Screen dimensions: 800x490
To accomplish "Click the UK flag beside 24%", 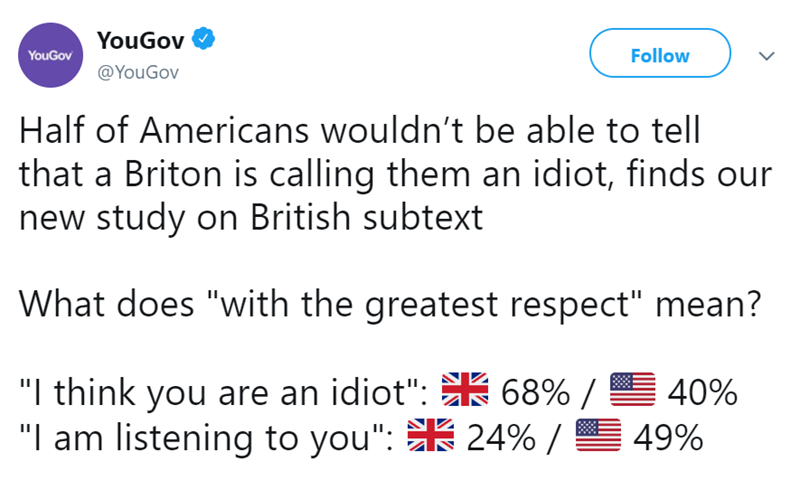I will [430, 437].
